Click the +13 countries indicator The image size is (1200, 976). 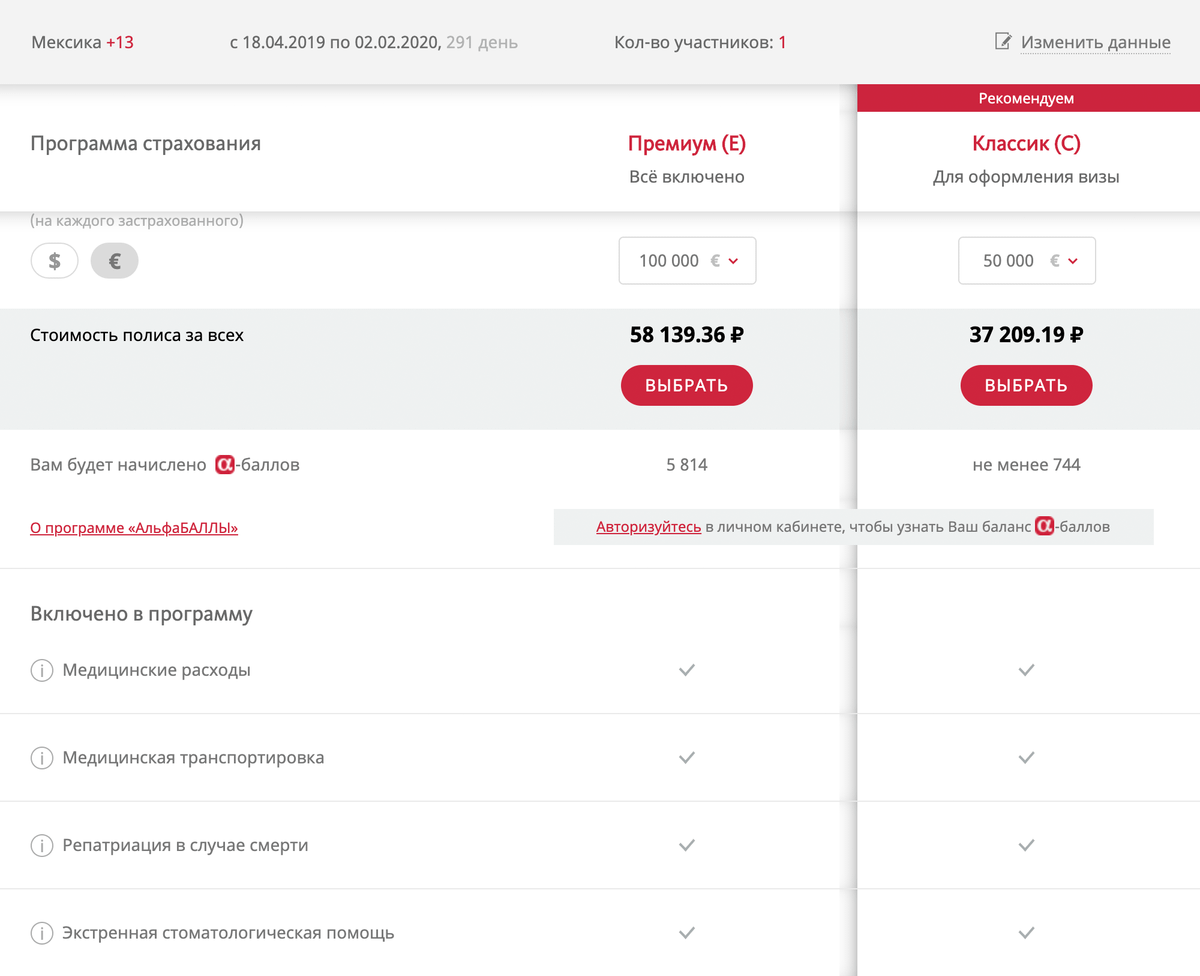[x=120, y=43]
